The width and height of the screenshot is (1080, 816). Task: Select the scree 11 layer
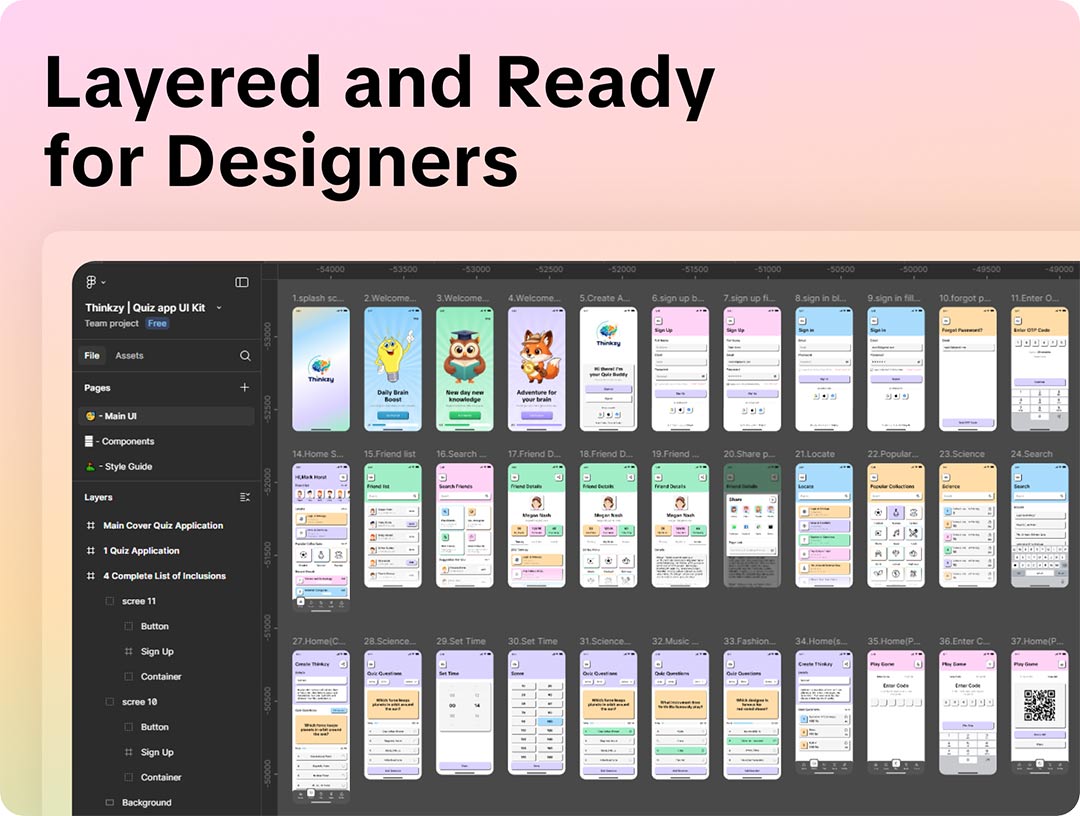point(139,601)
